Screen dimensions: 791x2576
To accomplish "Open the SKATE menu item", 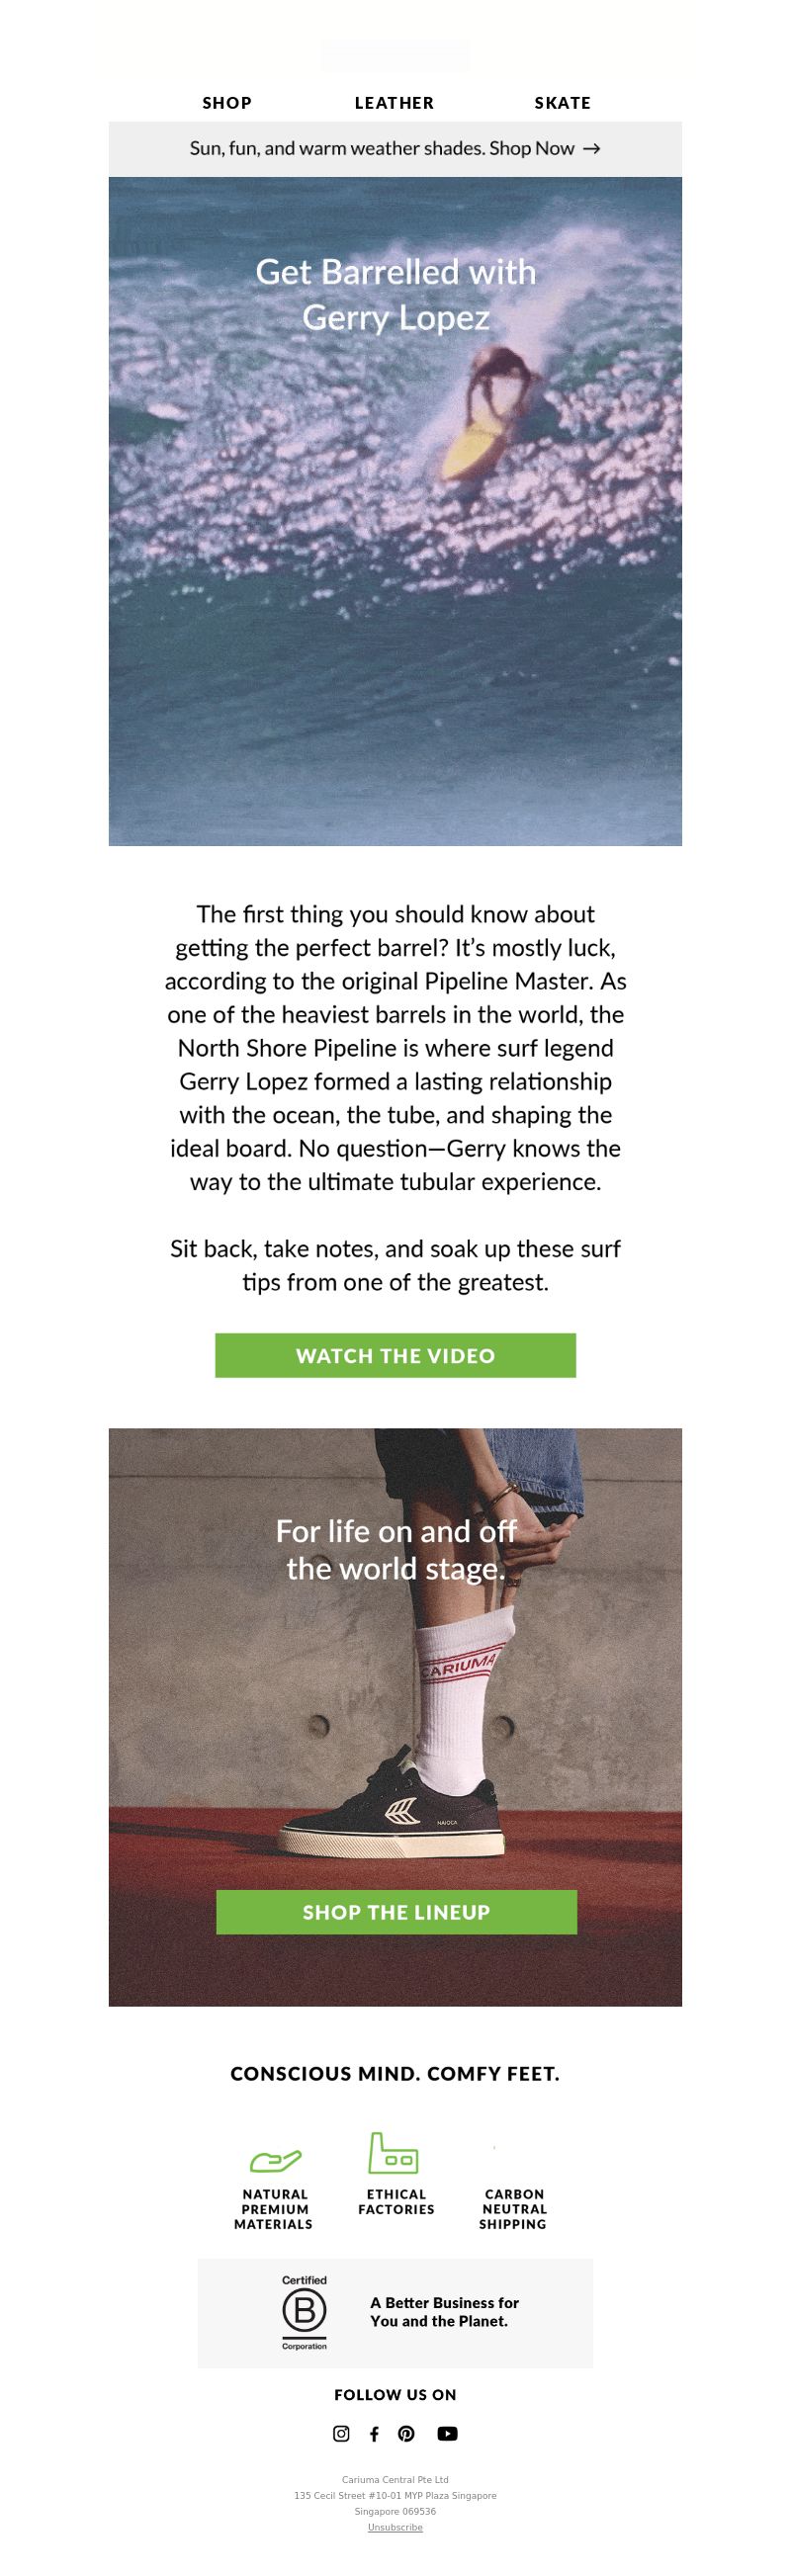I will coord(562,103).
